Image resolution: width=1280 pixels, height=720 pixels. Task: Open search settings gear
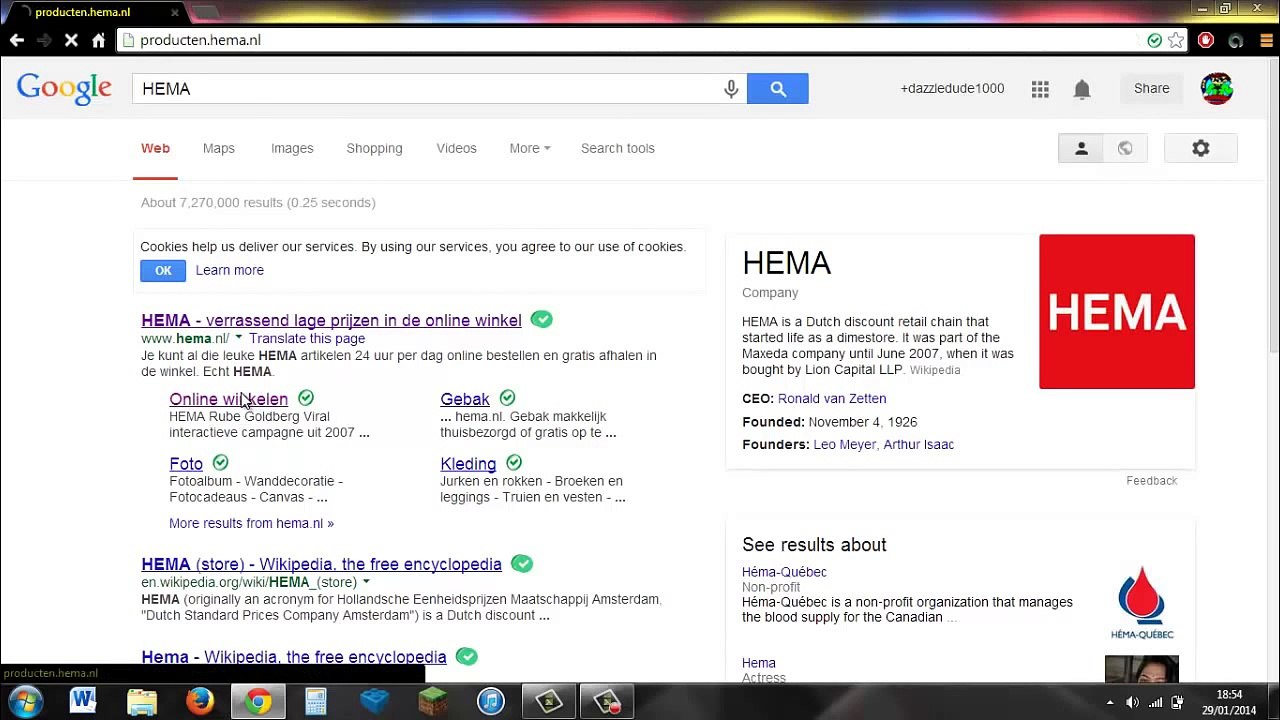coord(1201,148)
